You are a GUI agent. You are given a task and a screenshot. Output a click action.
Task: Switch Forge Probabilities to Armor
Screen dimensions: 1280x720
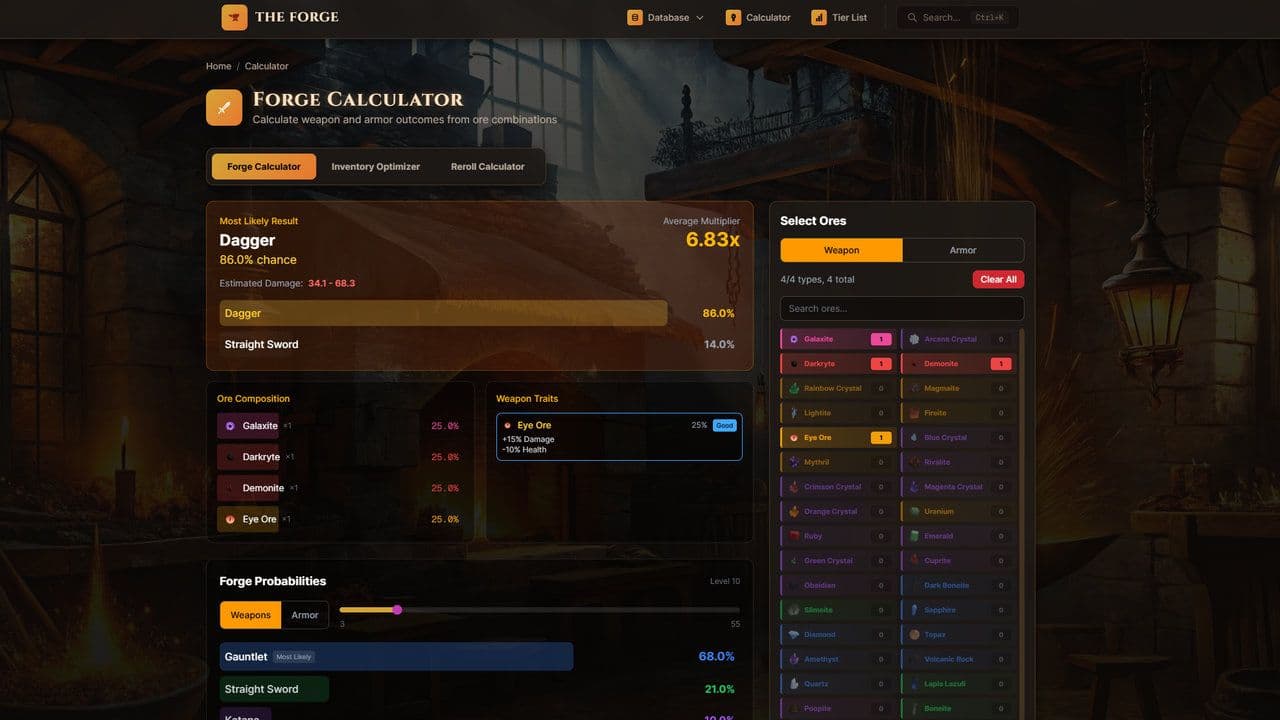coord(305,615)
